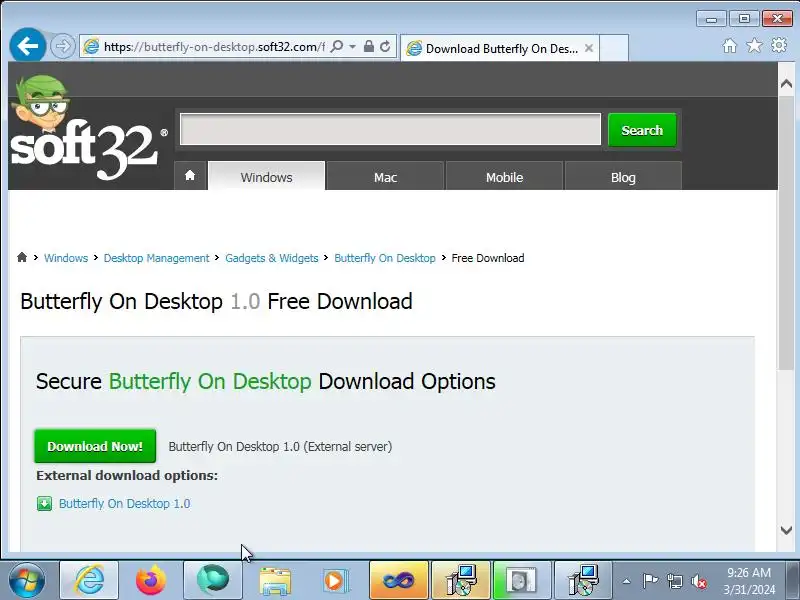Click the browser Home icon

click(730, 46)
